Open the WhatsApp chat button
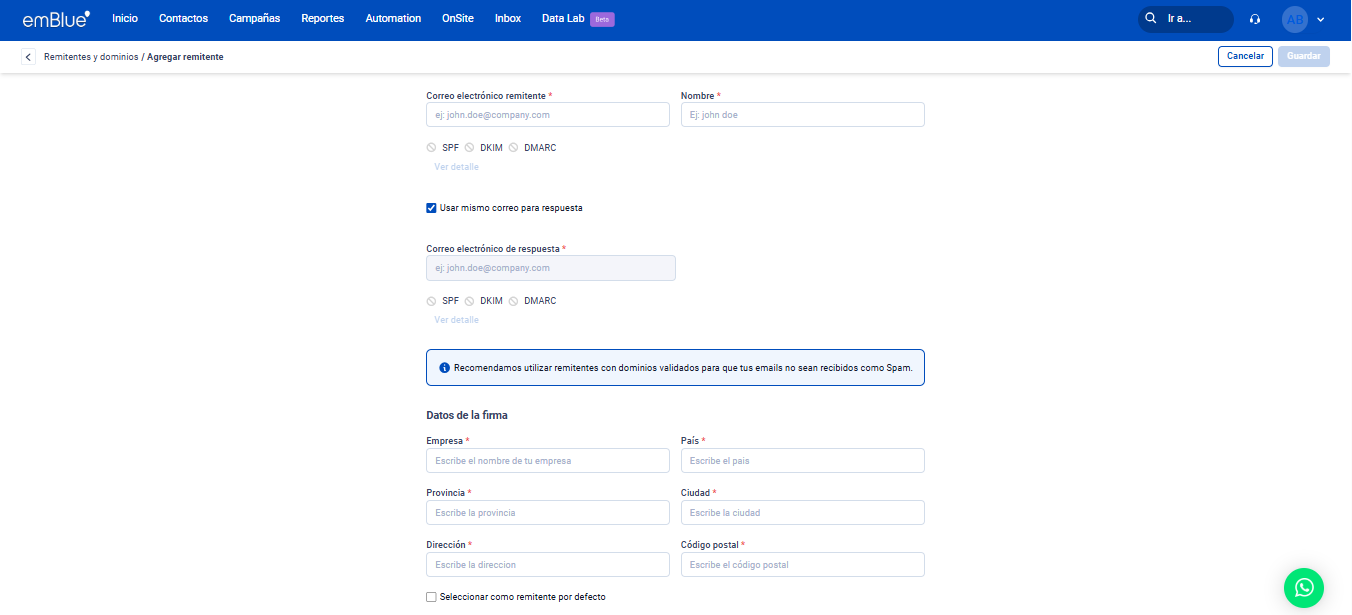The height and width of the screenshot is (615, 1352). pyautogui.click(x=1303, y=588)
